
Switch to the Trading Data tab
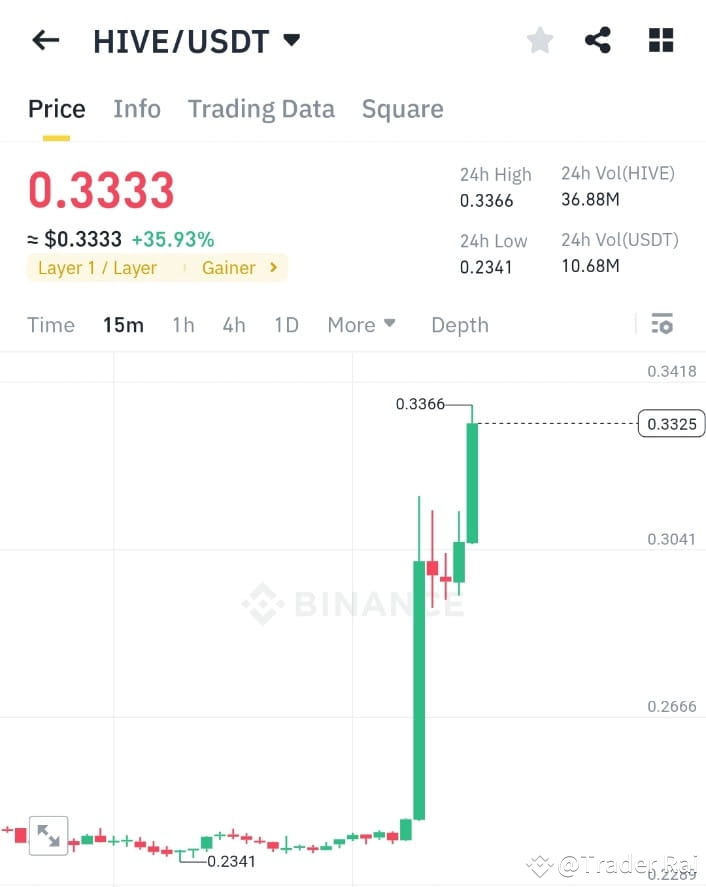click(x=261, y=108)
